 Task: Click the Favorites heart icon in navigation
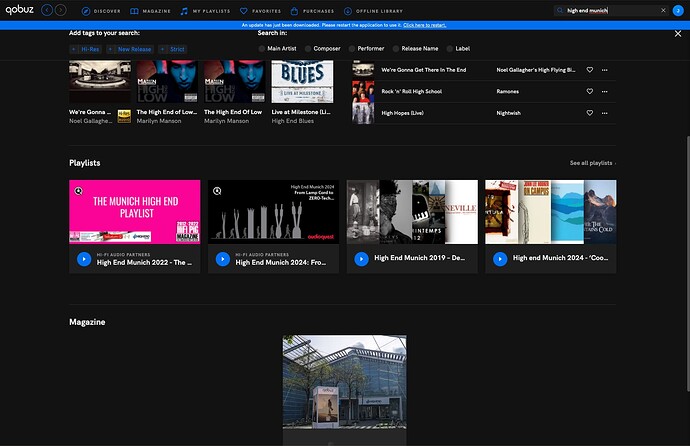[x=244, y=11]
